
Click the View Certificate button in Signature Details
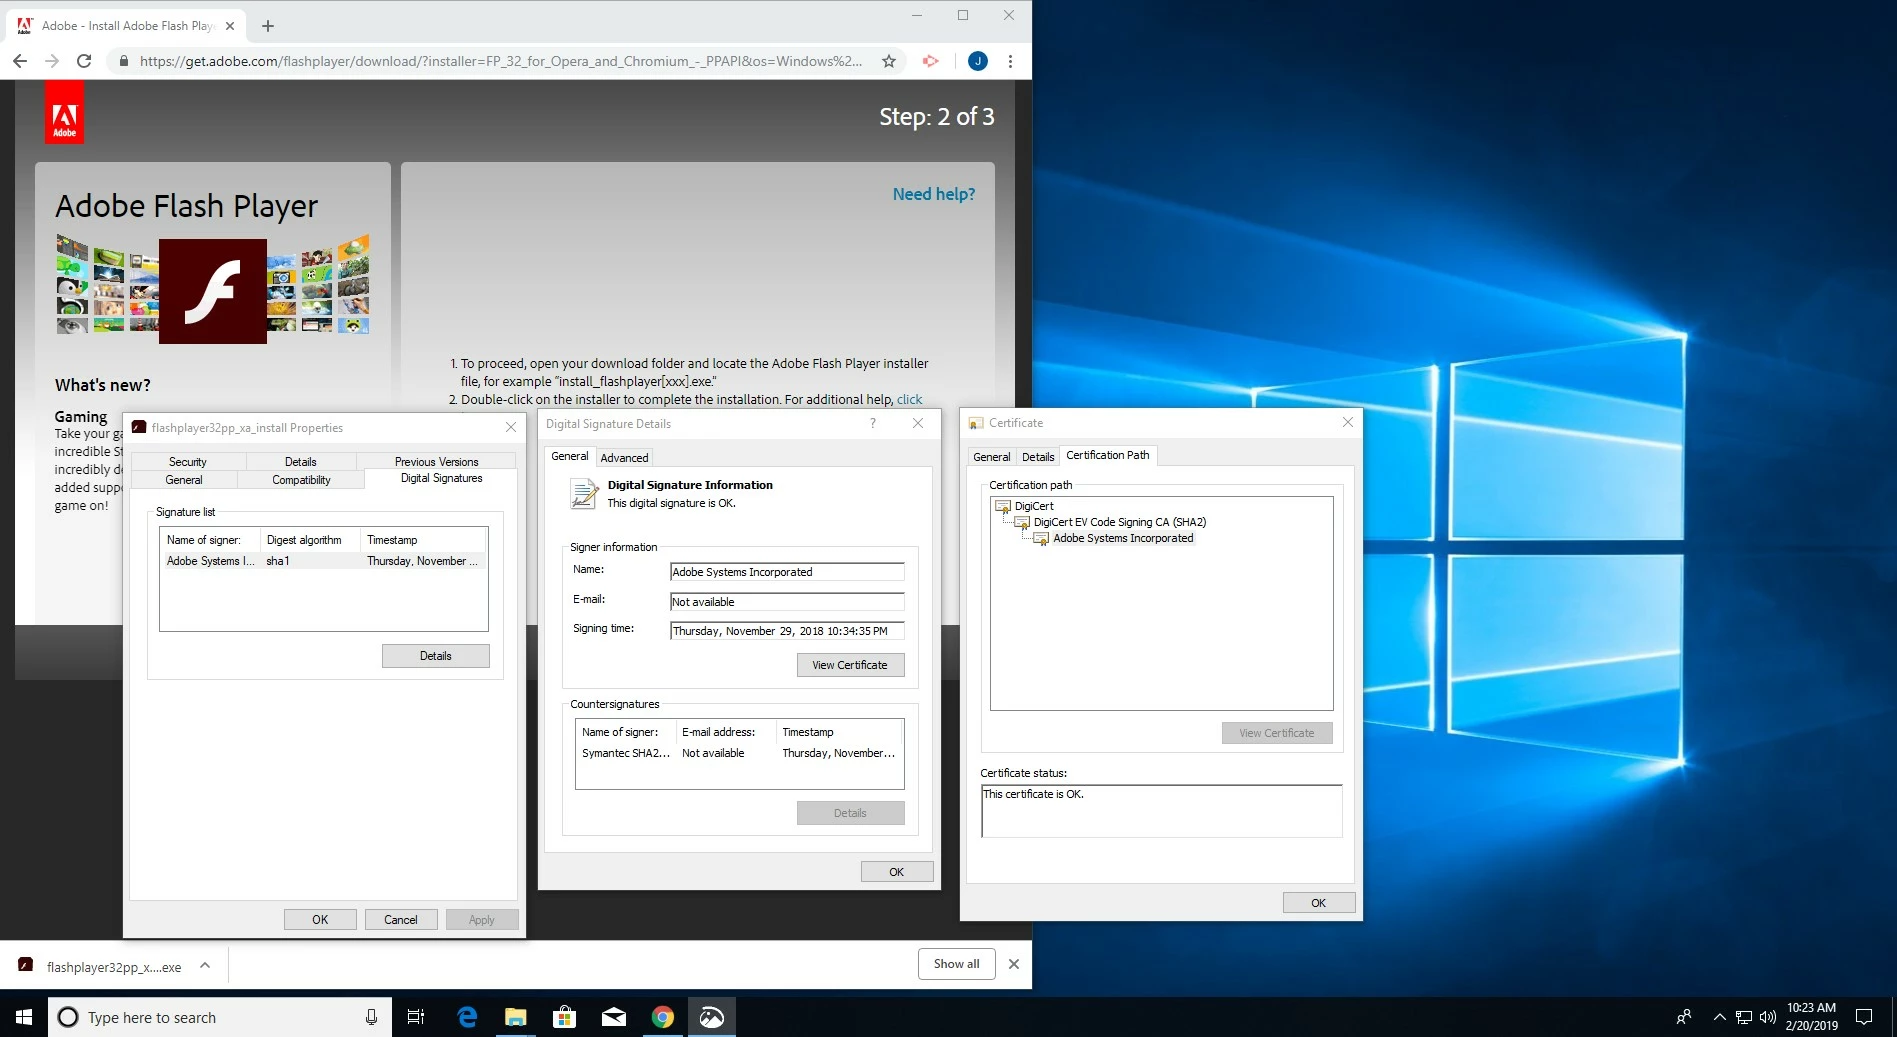[851, 665]
